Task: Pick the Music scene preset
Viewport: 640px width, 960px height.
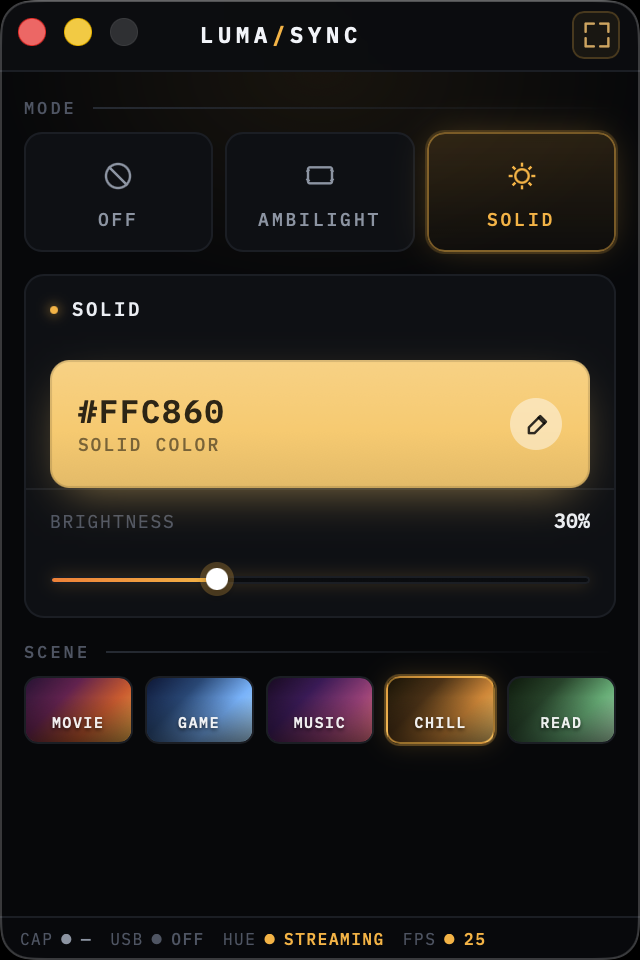Action: (320, 710)
